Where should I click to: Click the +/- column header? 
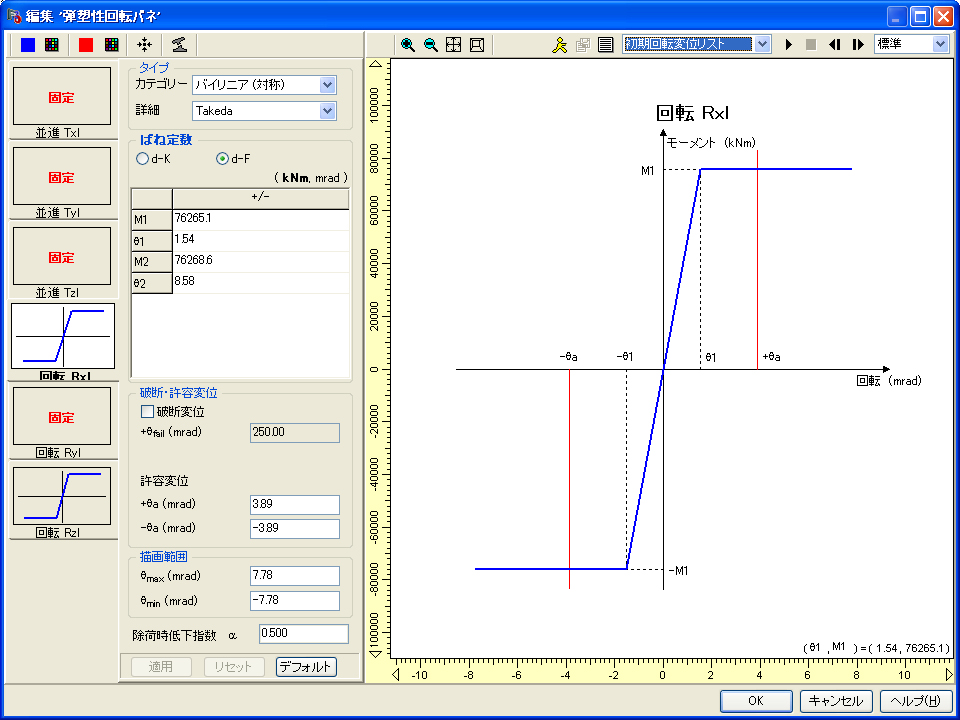[261, 199]
